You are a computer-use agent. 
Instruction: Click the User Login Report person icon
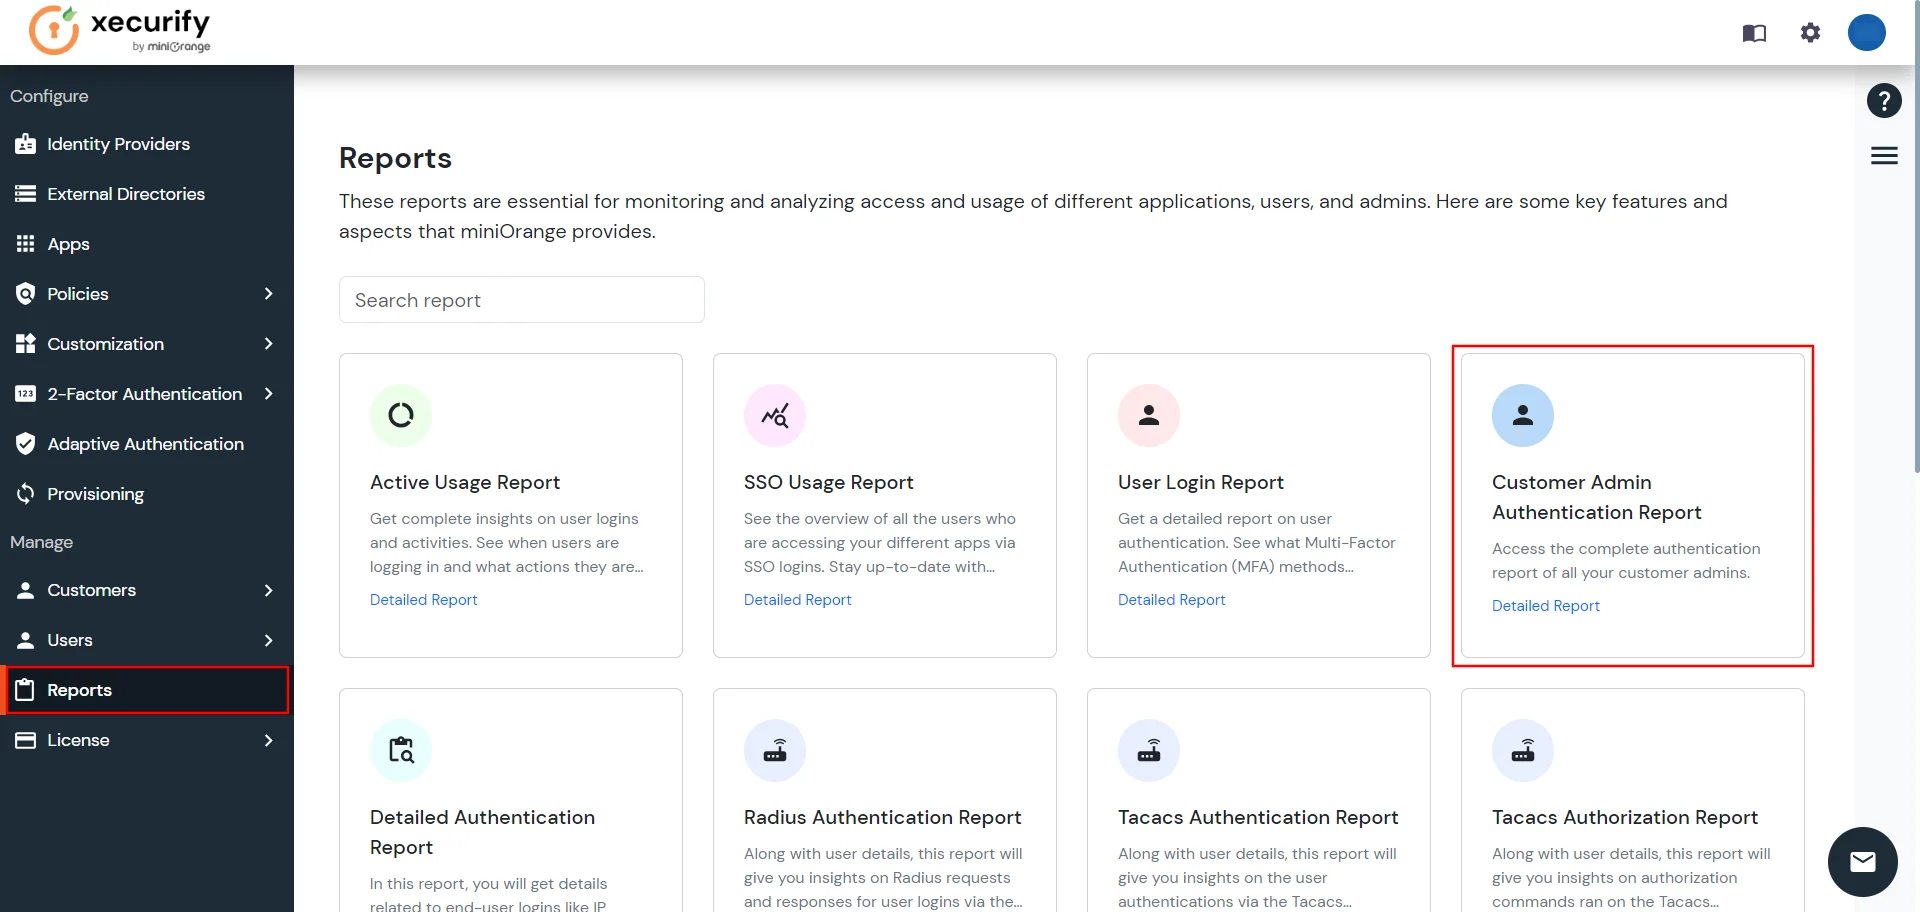1148,415
